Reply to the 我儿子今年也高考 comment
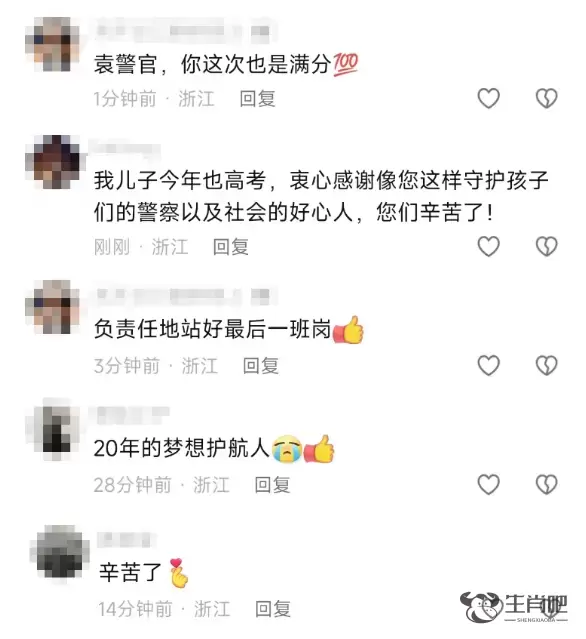Viewport: 586px width, 639px height. pos(231,247)
